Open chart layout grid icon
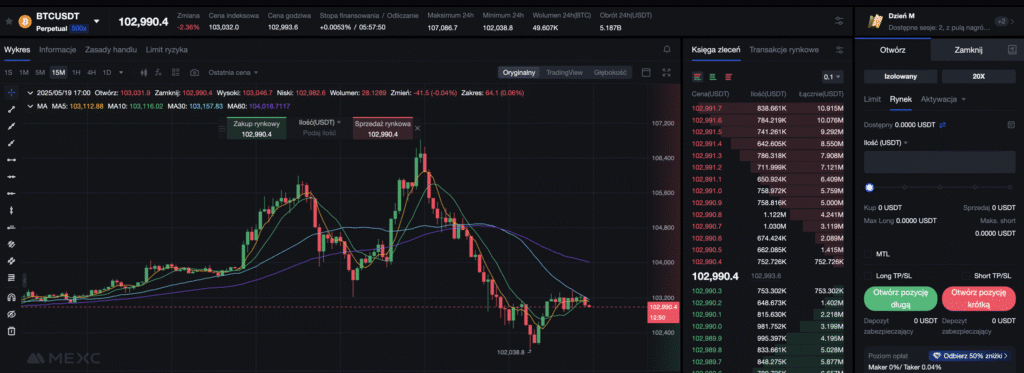 [175, 73]
